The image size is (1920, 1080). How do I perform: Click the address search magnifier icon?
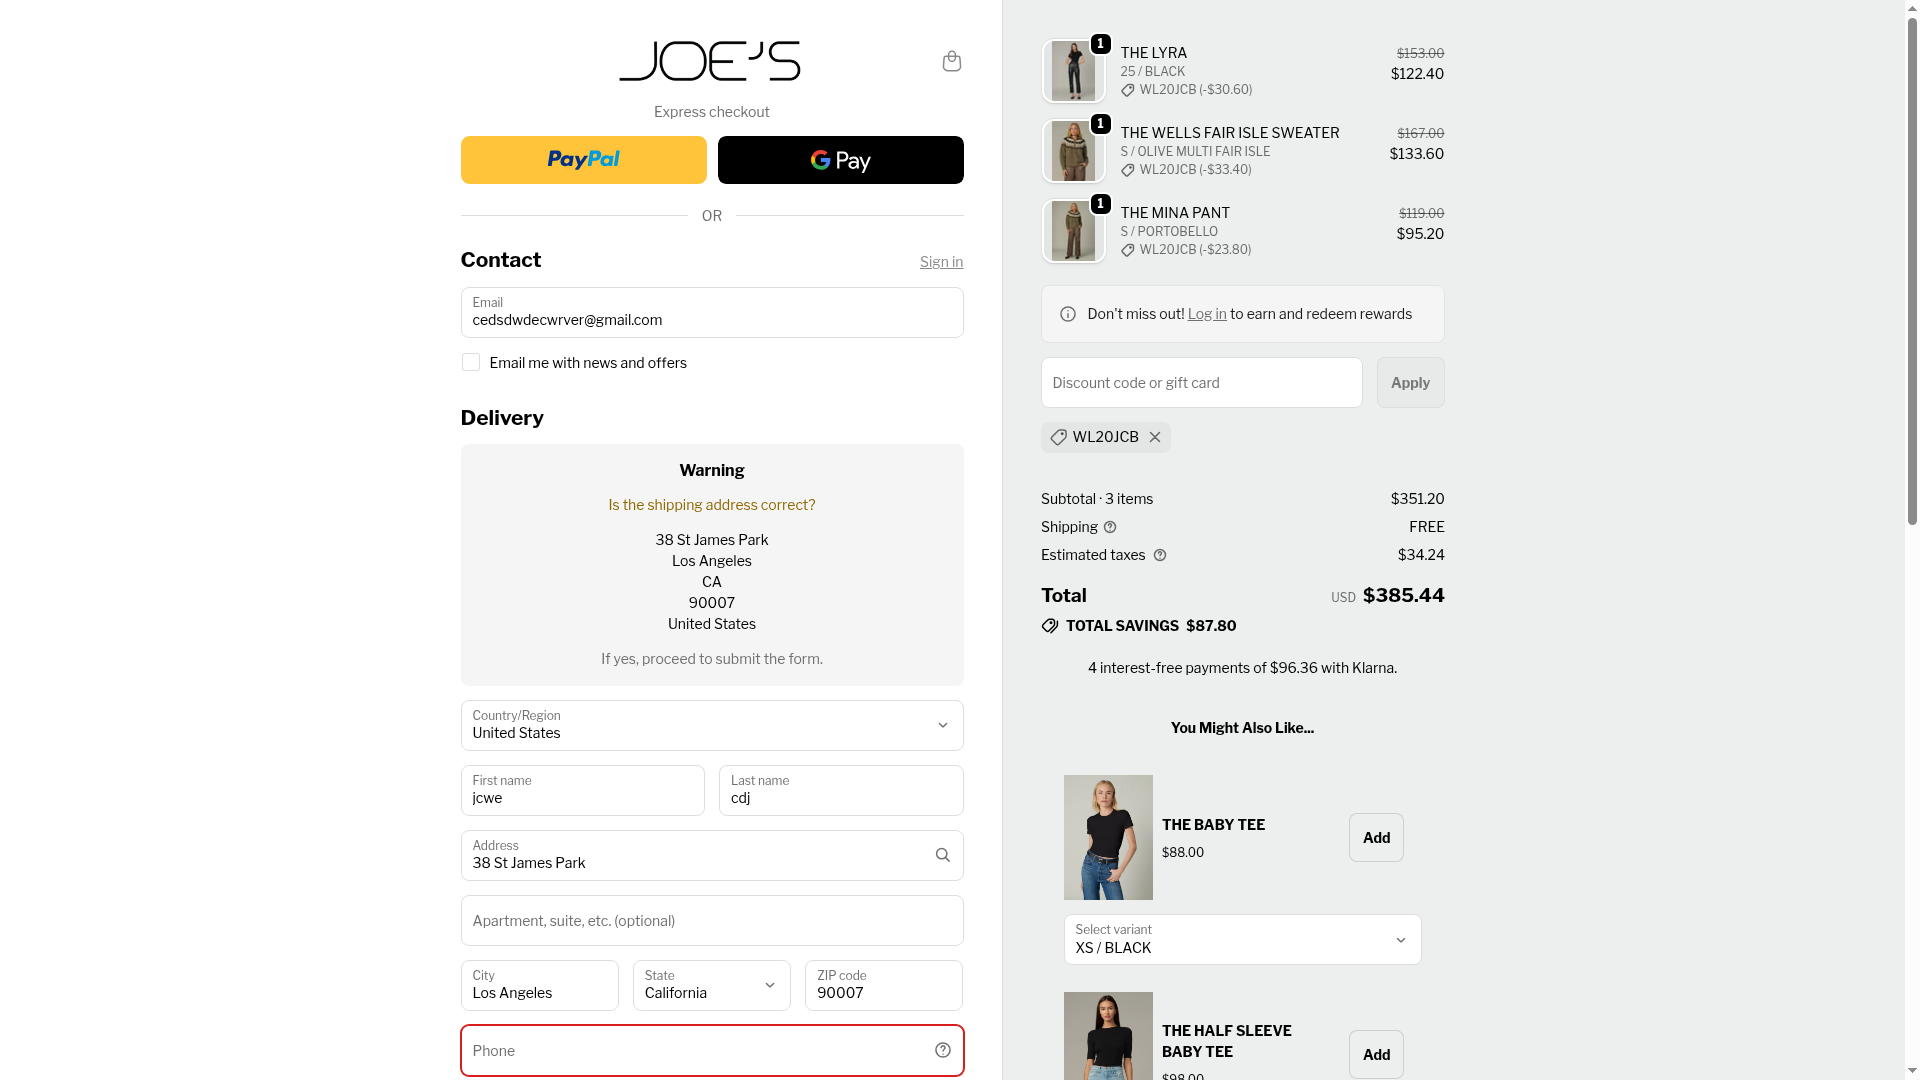943,855
